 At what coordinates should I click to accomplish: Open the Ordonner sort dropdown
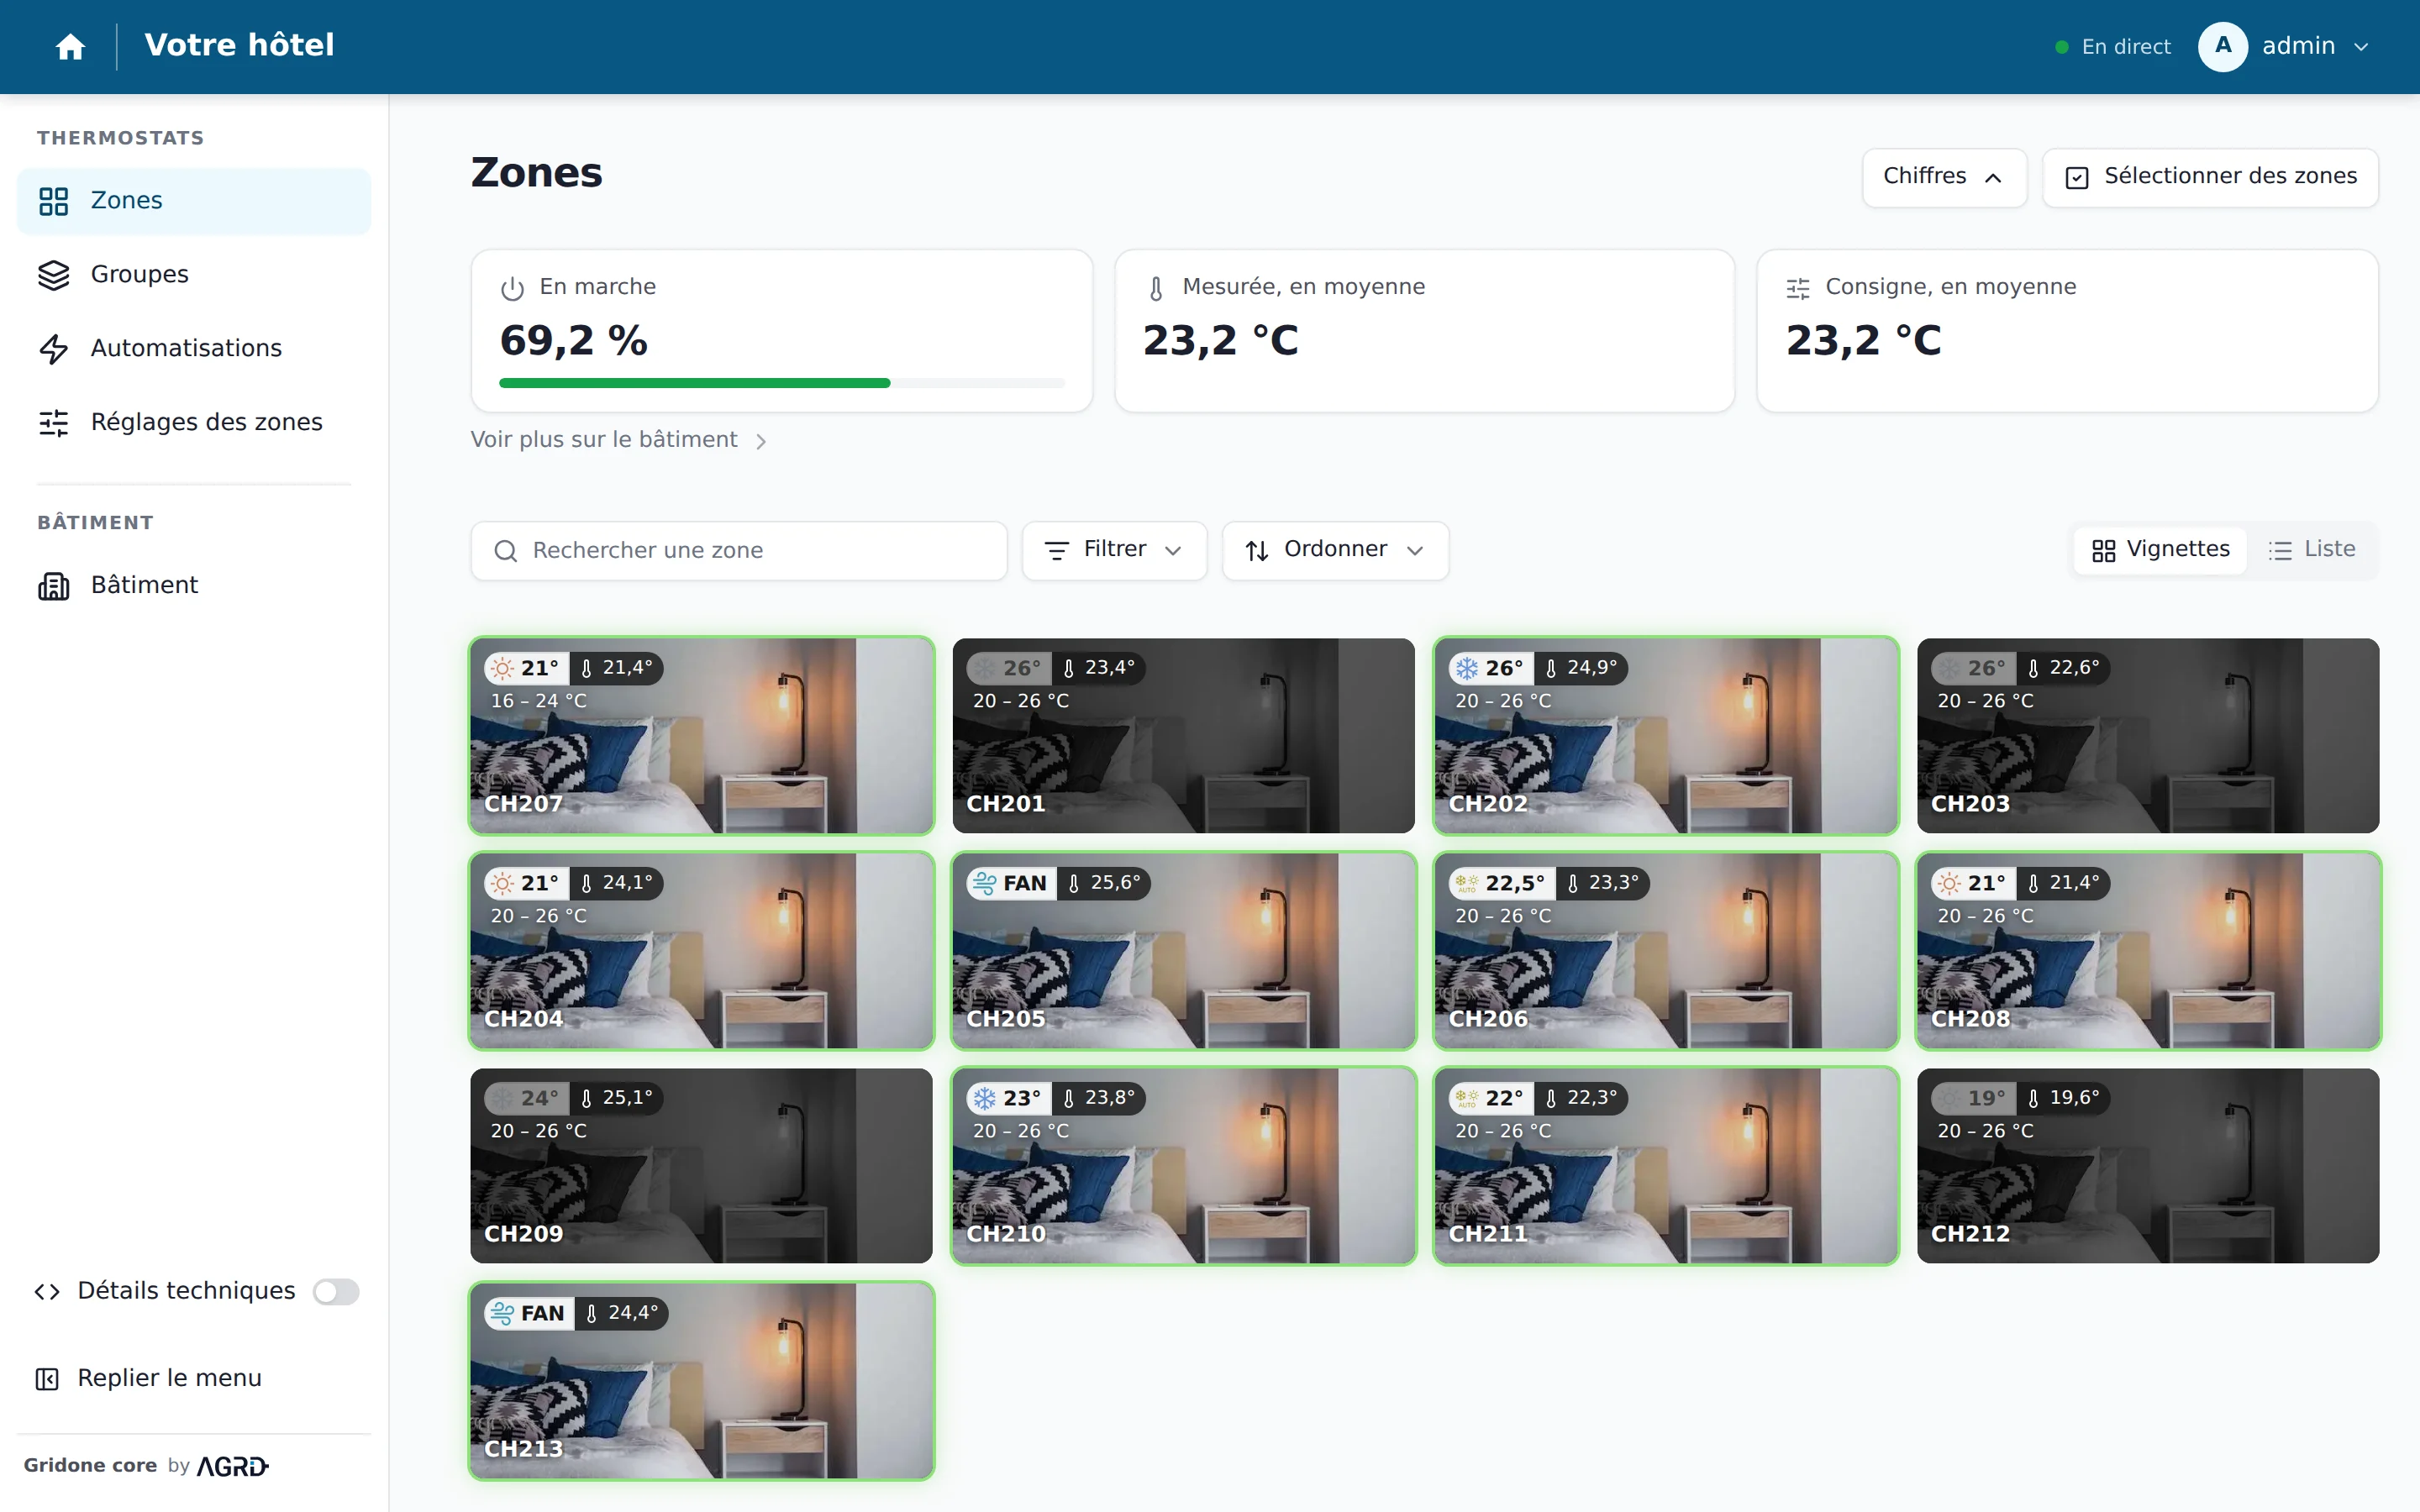click(1335, 550)
